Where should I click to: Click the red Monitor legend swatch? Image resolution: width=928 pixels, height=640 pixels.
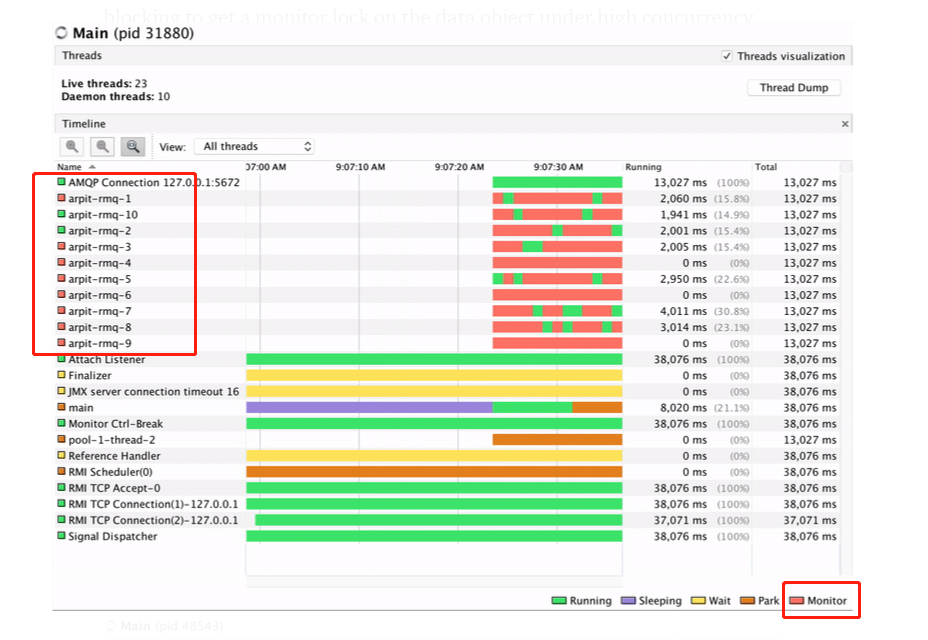(x=797, y=600)
